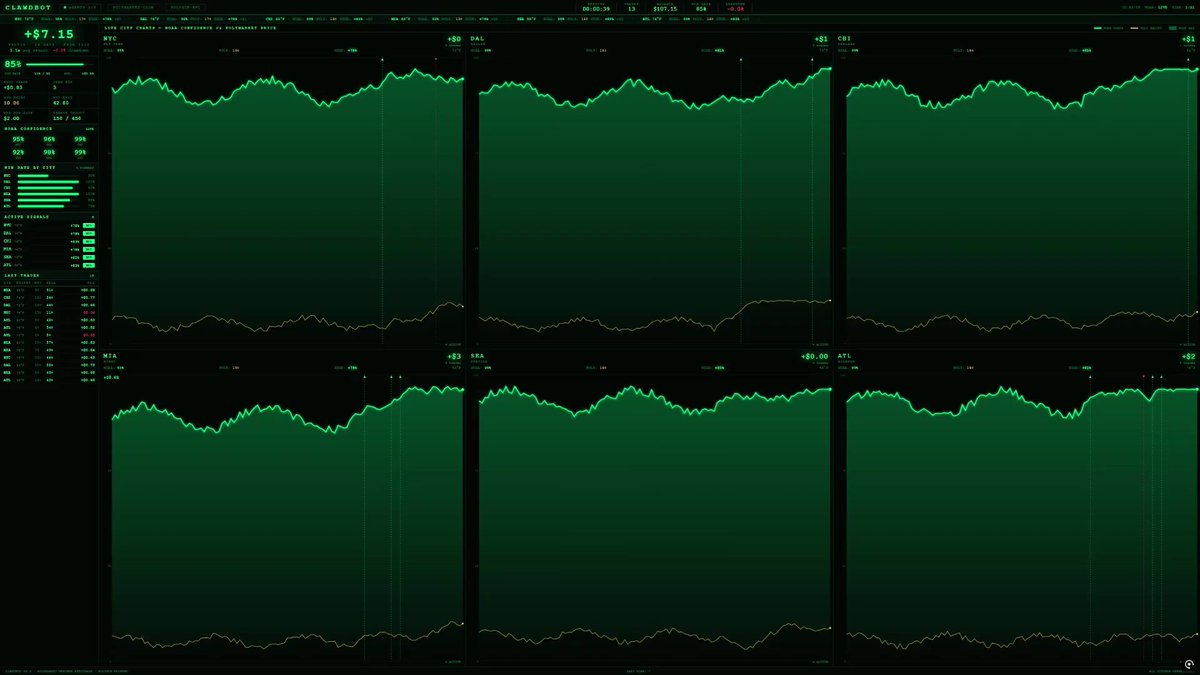
Task: Click the green line legend swatch
Action: [x=1098, y=28]
